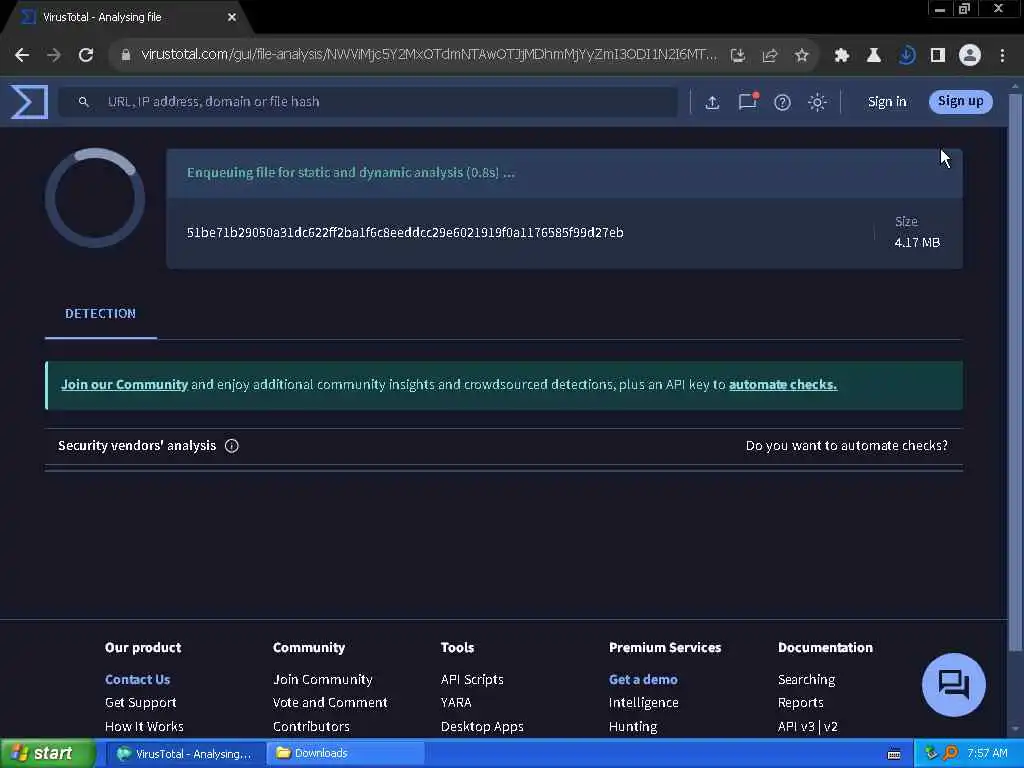Click the taskbar clock 7:57 AM
The image size is (1024, 768).
(987, 754)
